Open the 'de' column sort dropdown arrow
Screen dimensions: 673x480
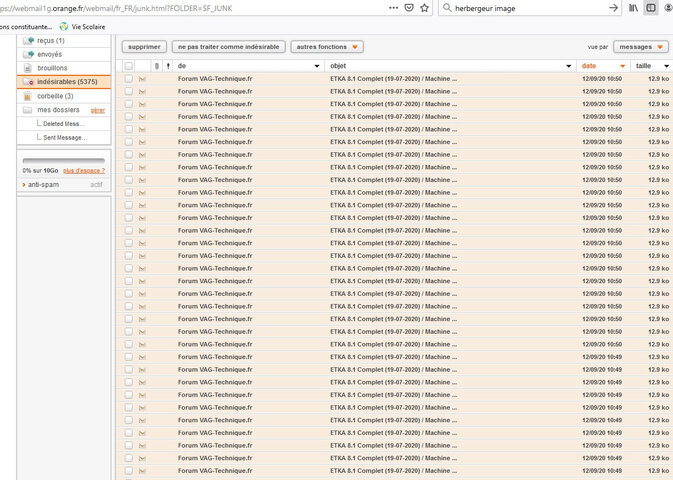point(317,66)
